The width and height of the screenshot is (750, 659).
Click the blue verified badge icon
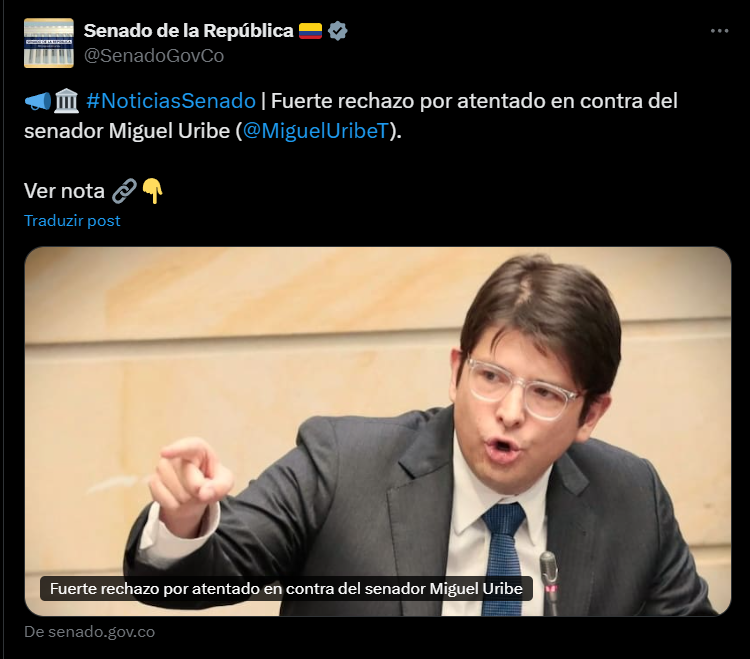[338, 31]
